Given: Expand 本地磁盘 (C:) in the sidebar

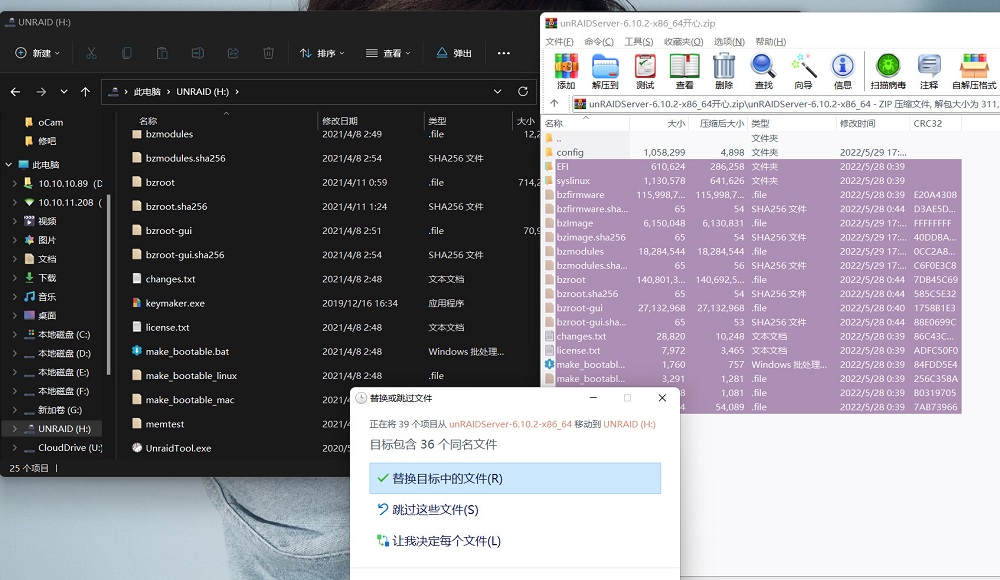Looking at the screenshot, I should point(15,334).
